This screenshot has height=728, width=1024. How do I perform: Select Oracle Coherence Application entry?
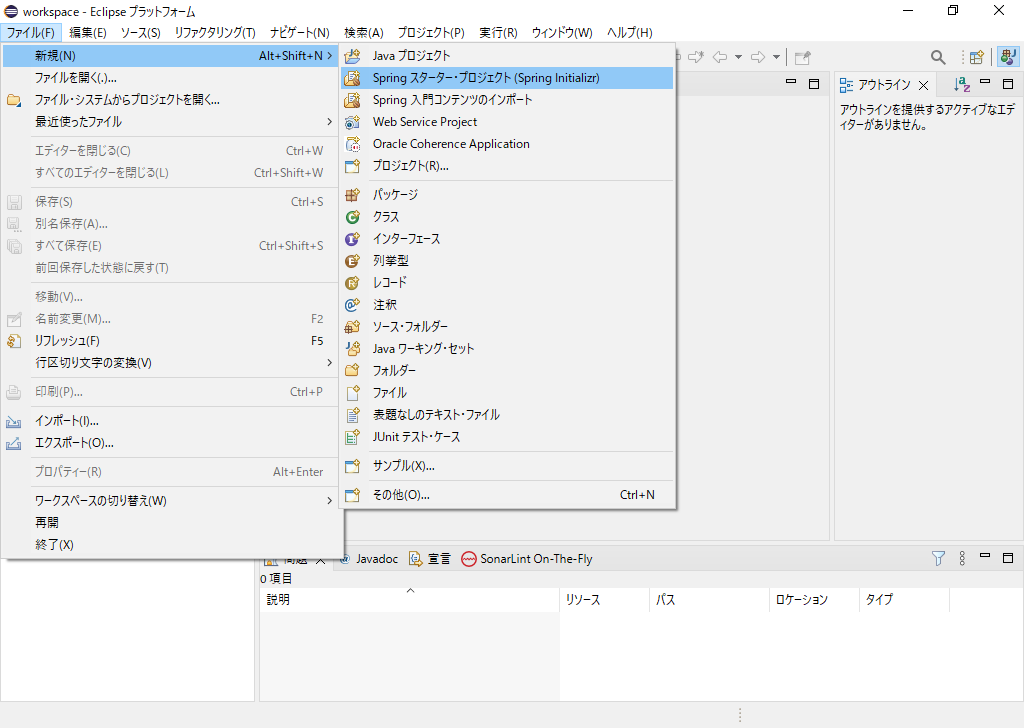[507, 144]
